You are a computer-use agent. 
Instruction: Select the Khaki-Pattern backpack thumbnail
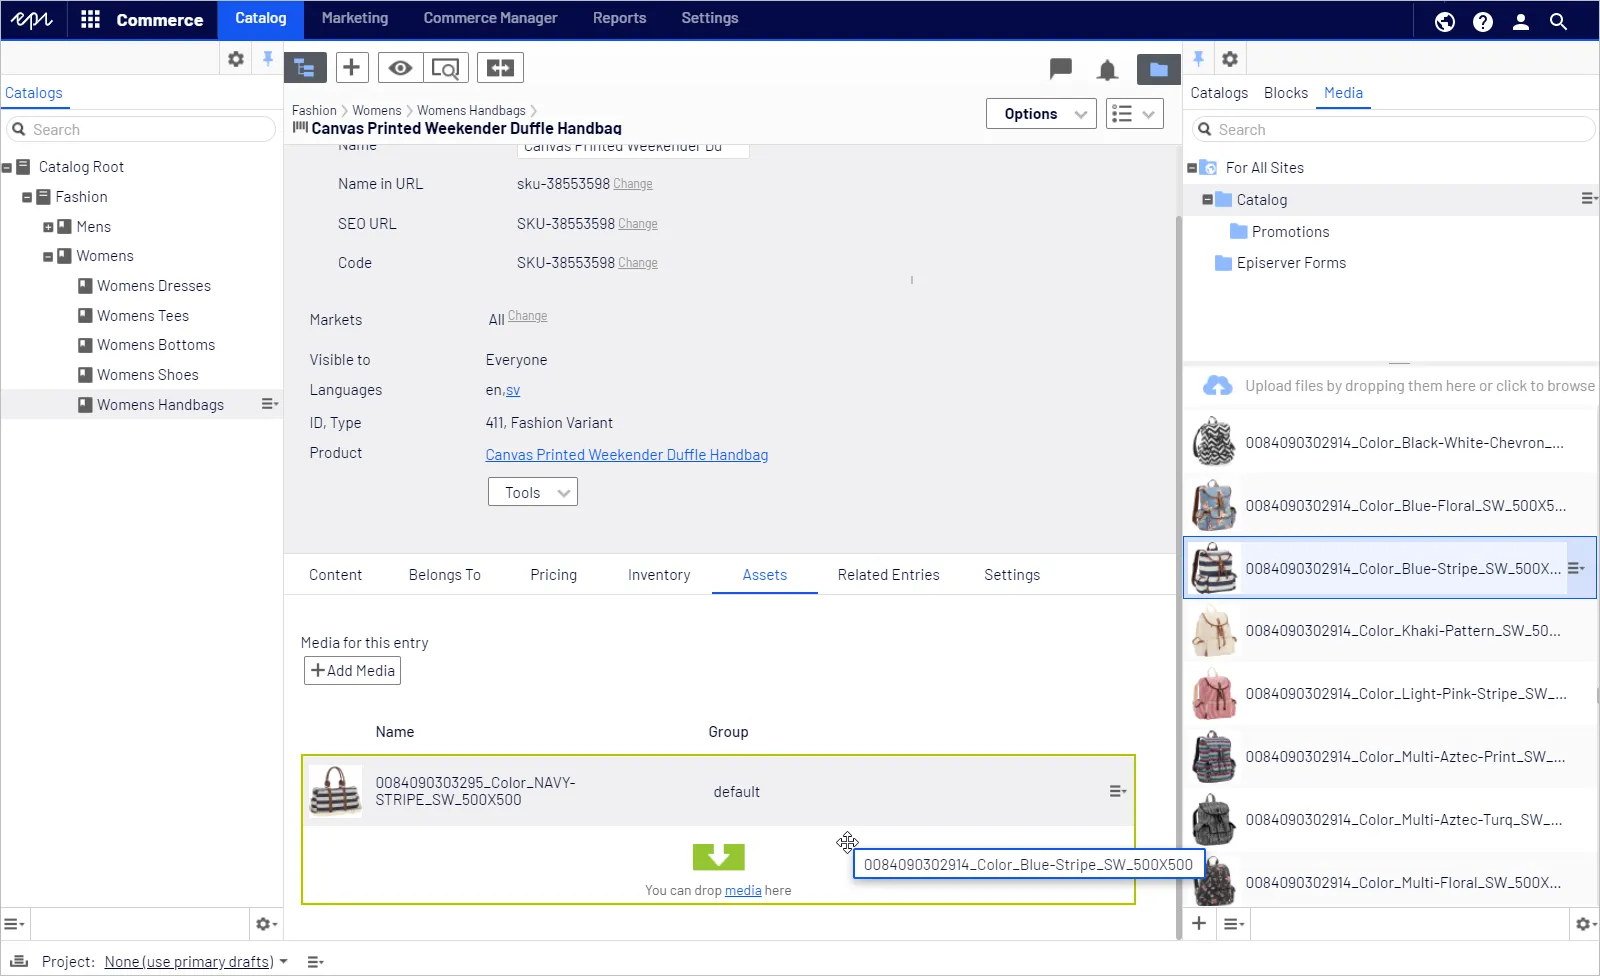click(1214, 631)
